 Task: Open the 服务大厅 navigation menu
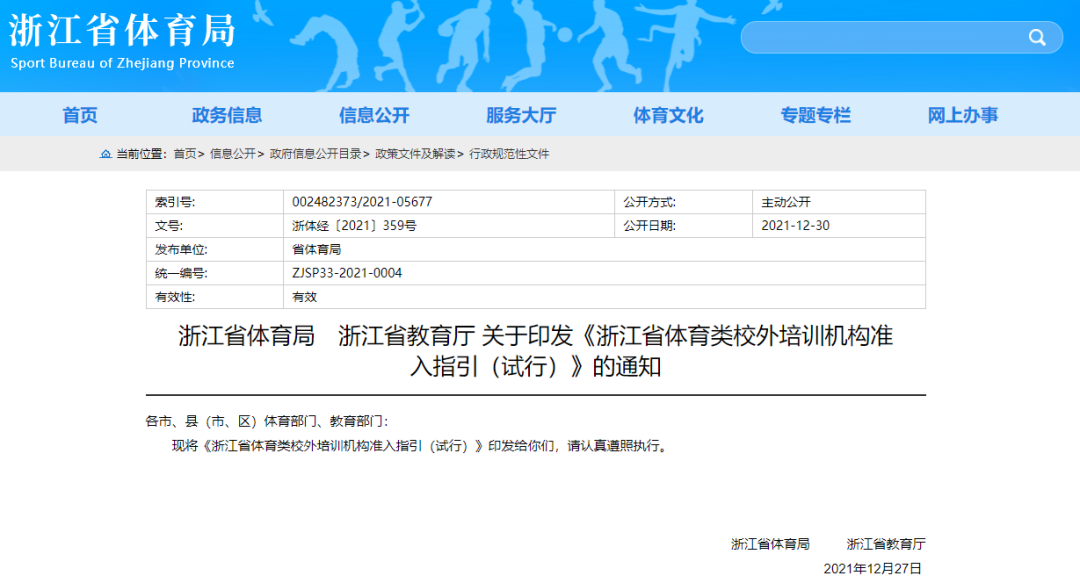(x=521, y=115)
